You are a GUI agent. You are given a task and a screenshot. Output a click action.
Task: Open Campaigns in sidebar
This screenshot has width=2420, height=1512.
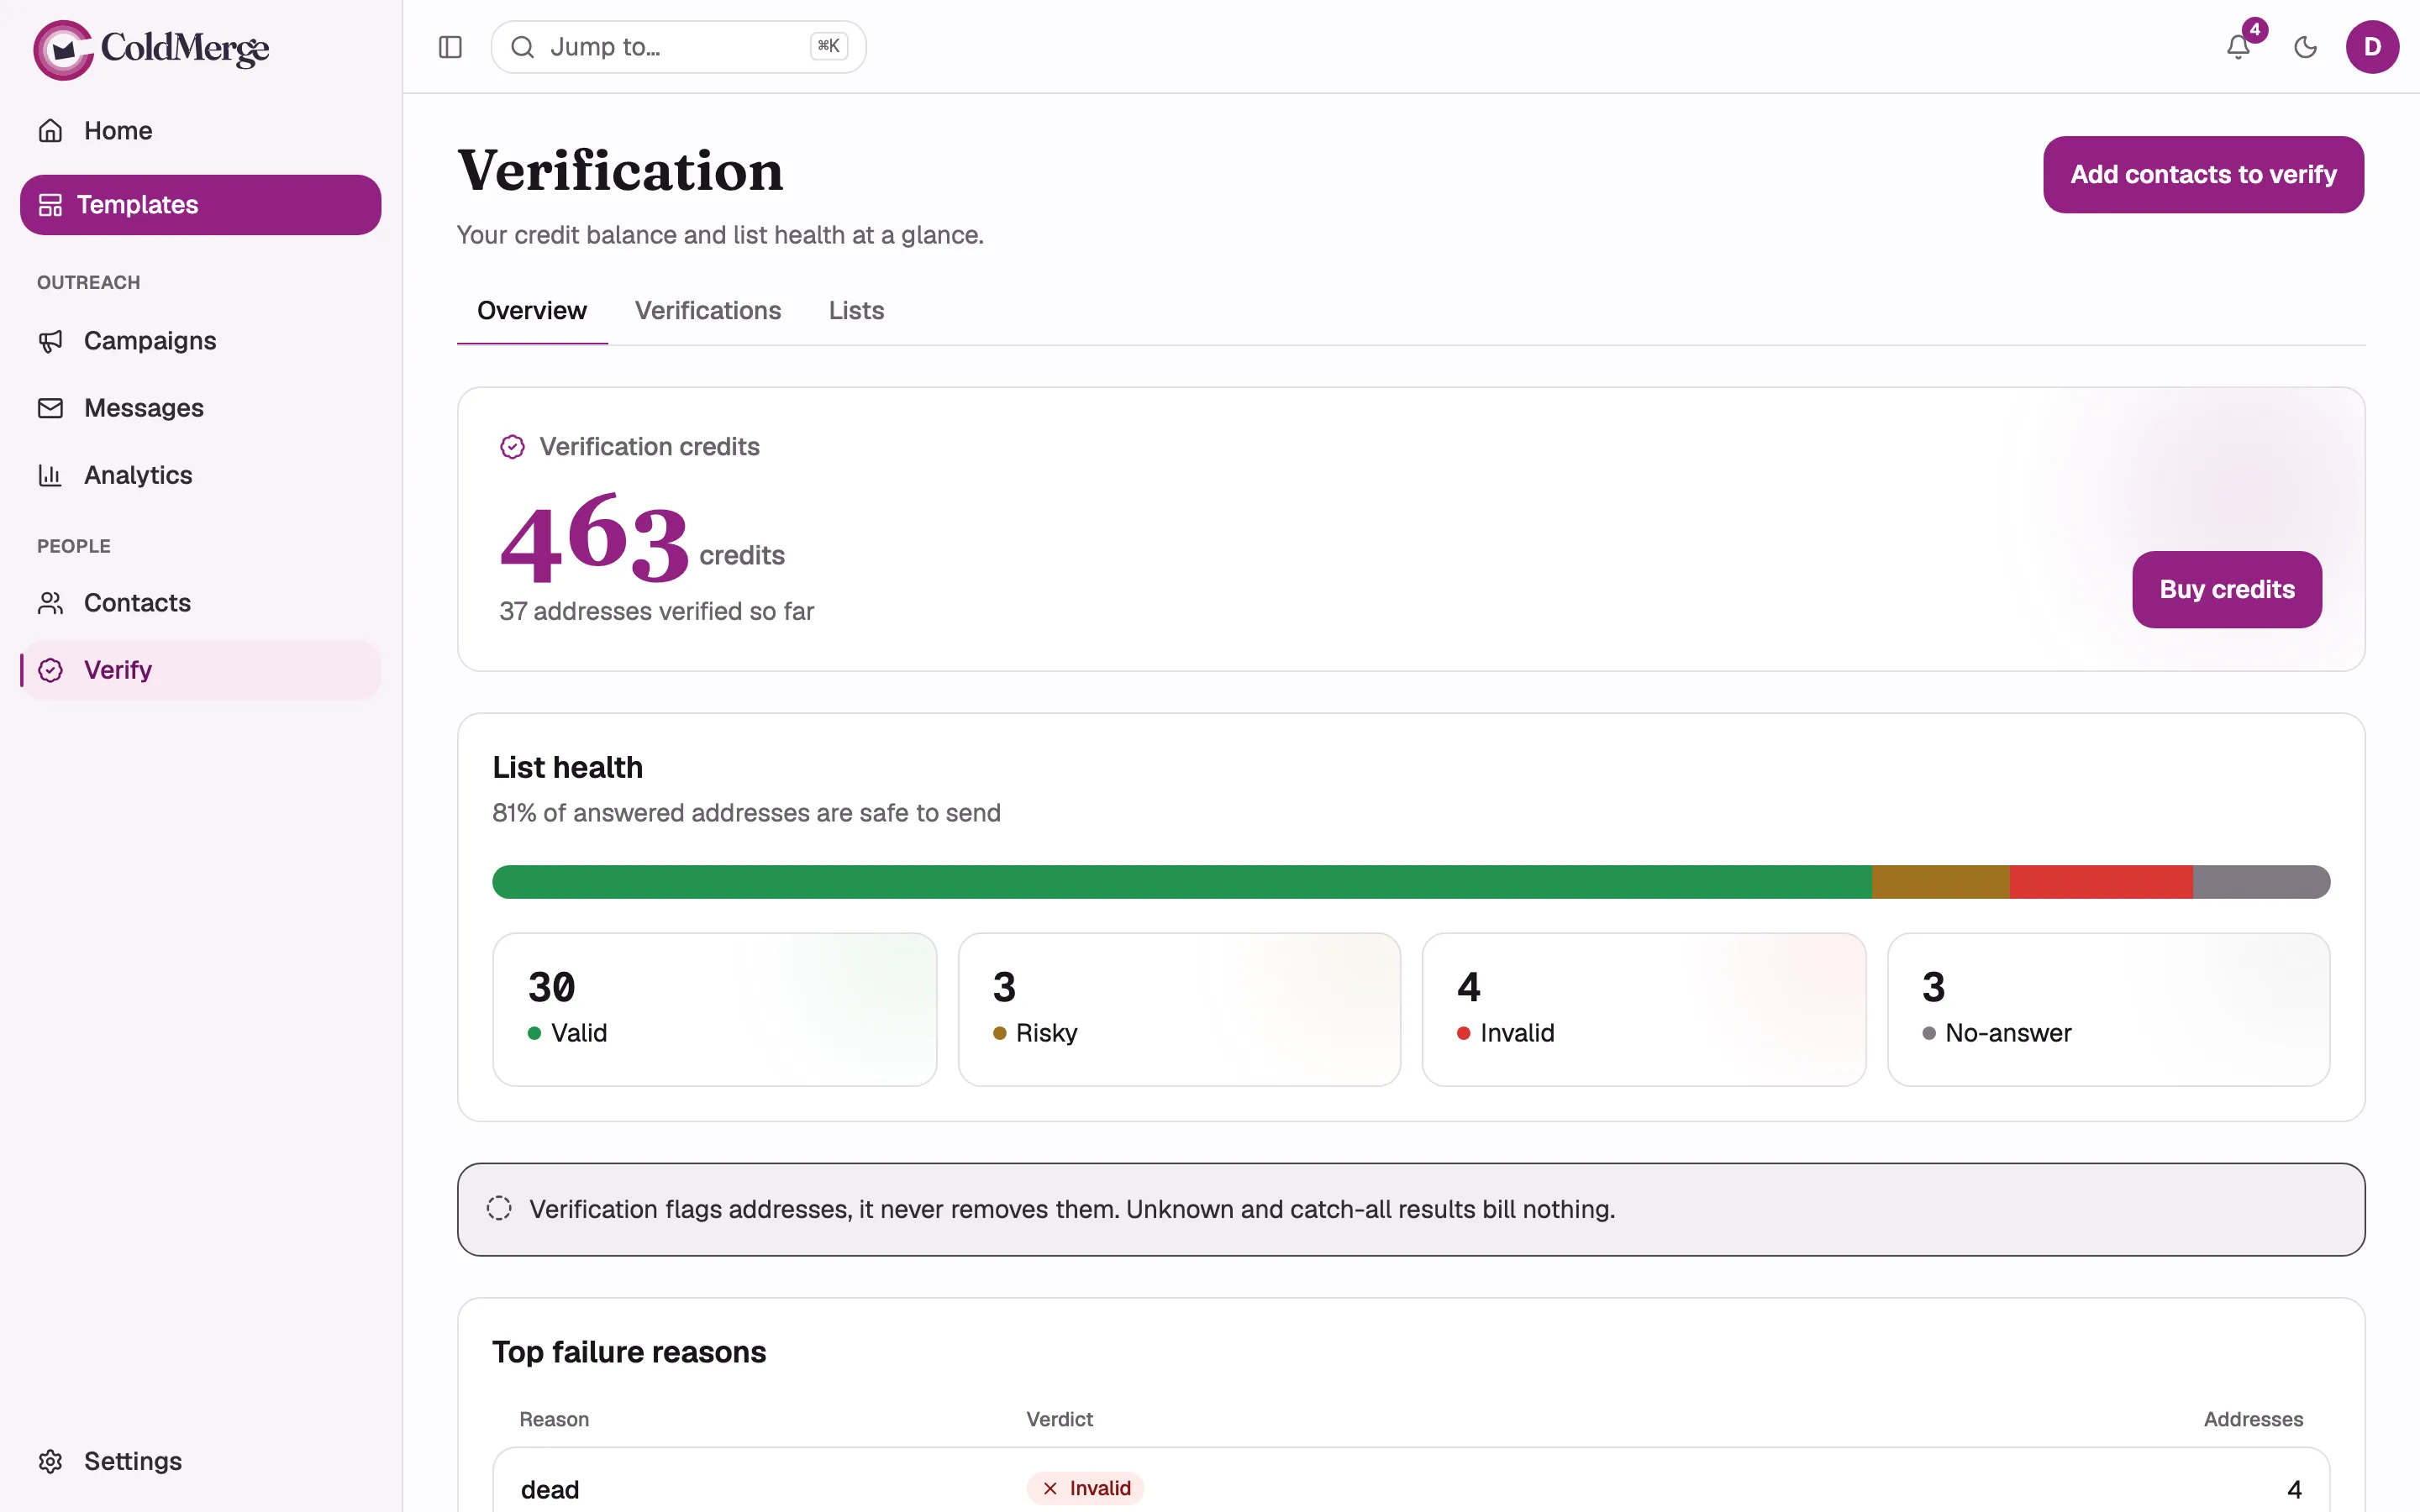point(200,341)
